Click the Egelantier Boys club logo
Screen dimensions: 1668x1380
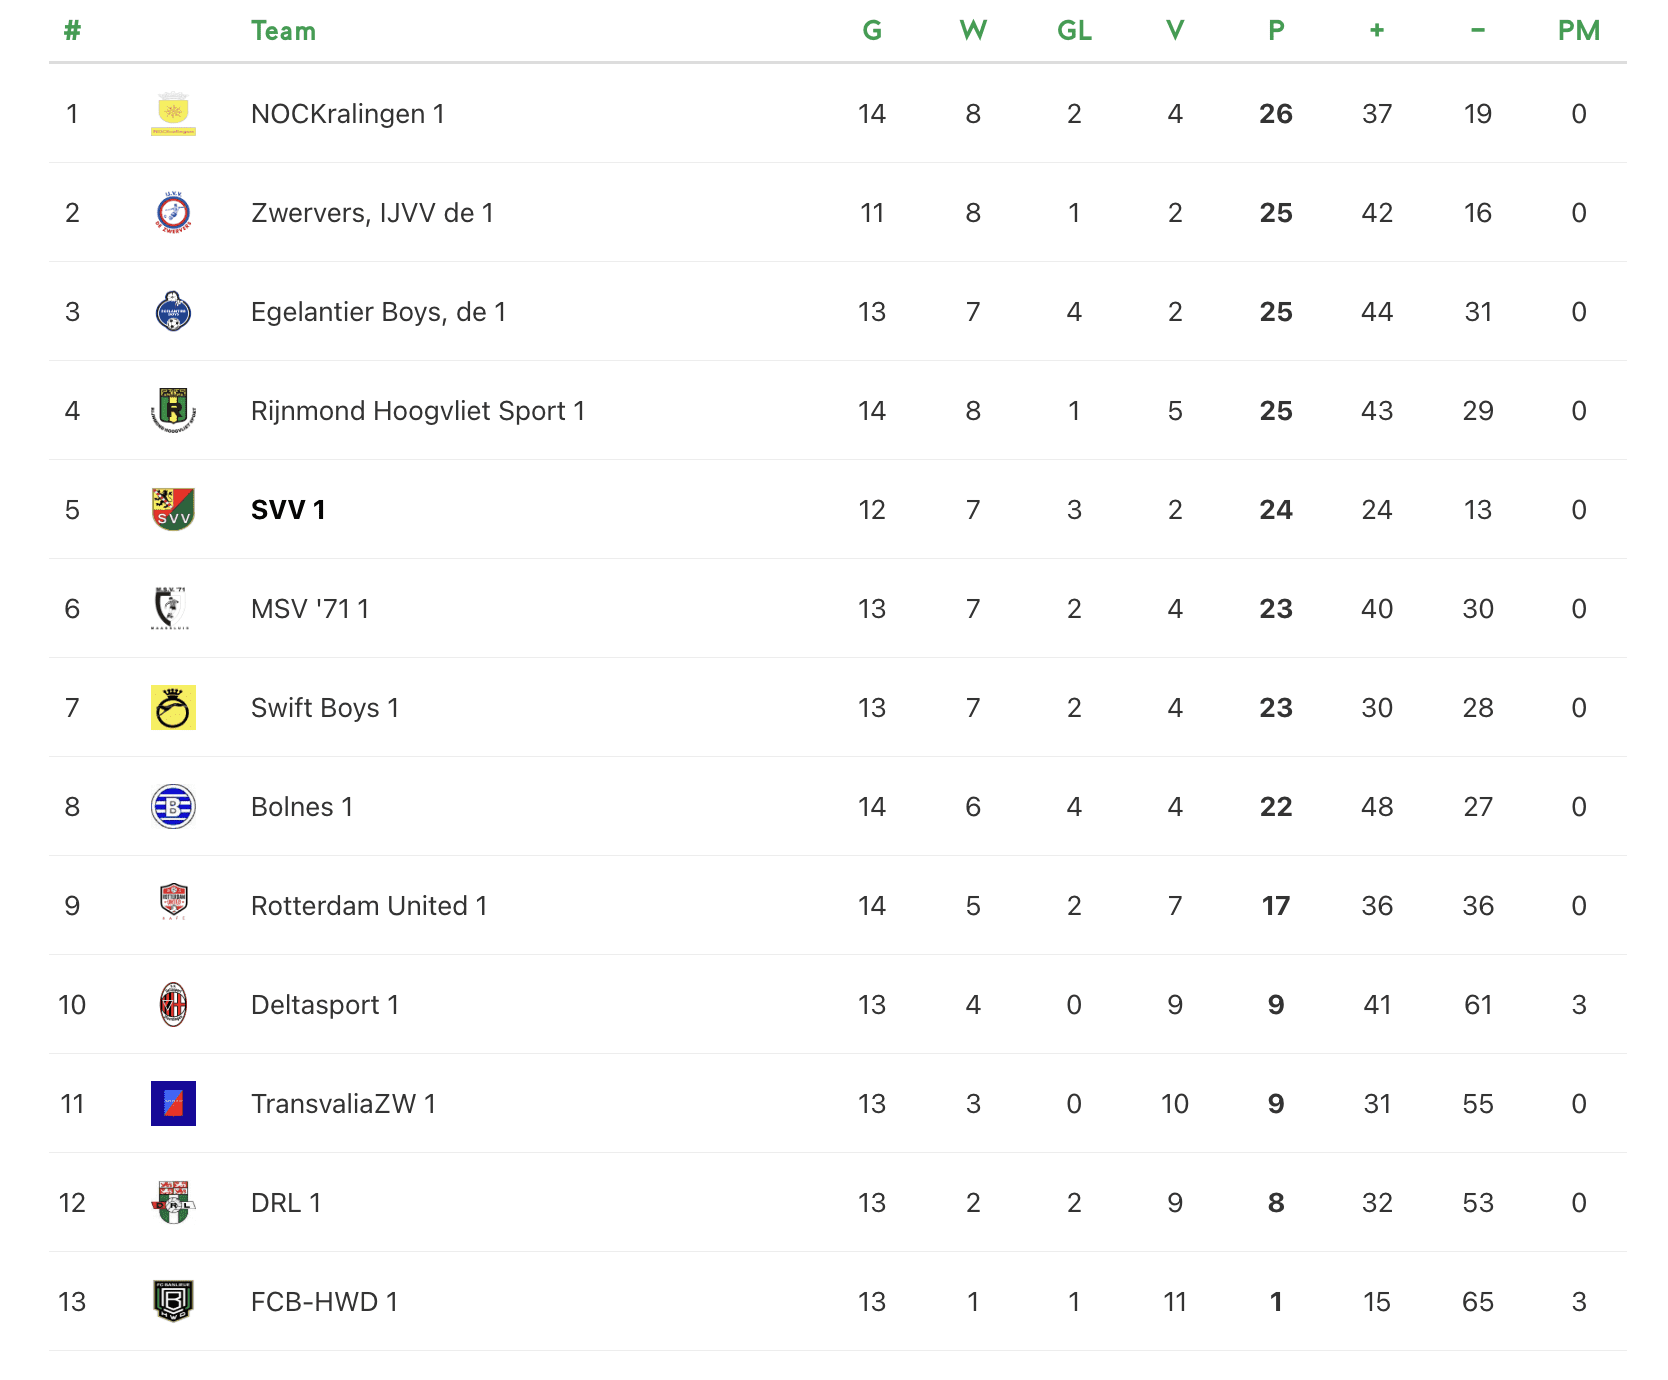[173, 312]
